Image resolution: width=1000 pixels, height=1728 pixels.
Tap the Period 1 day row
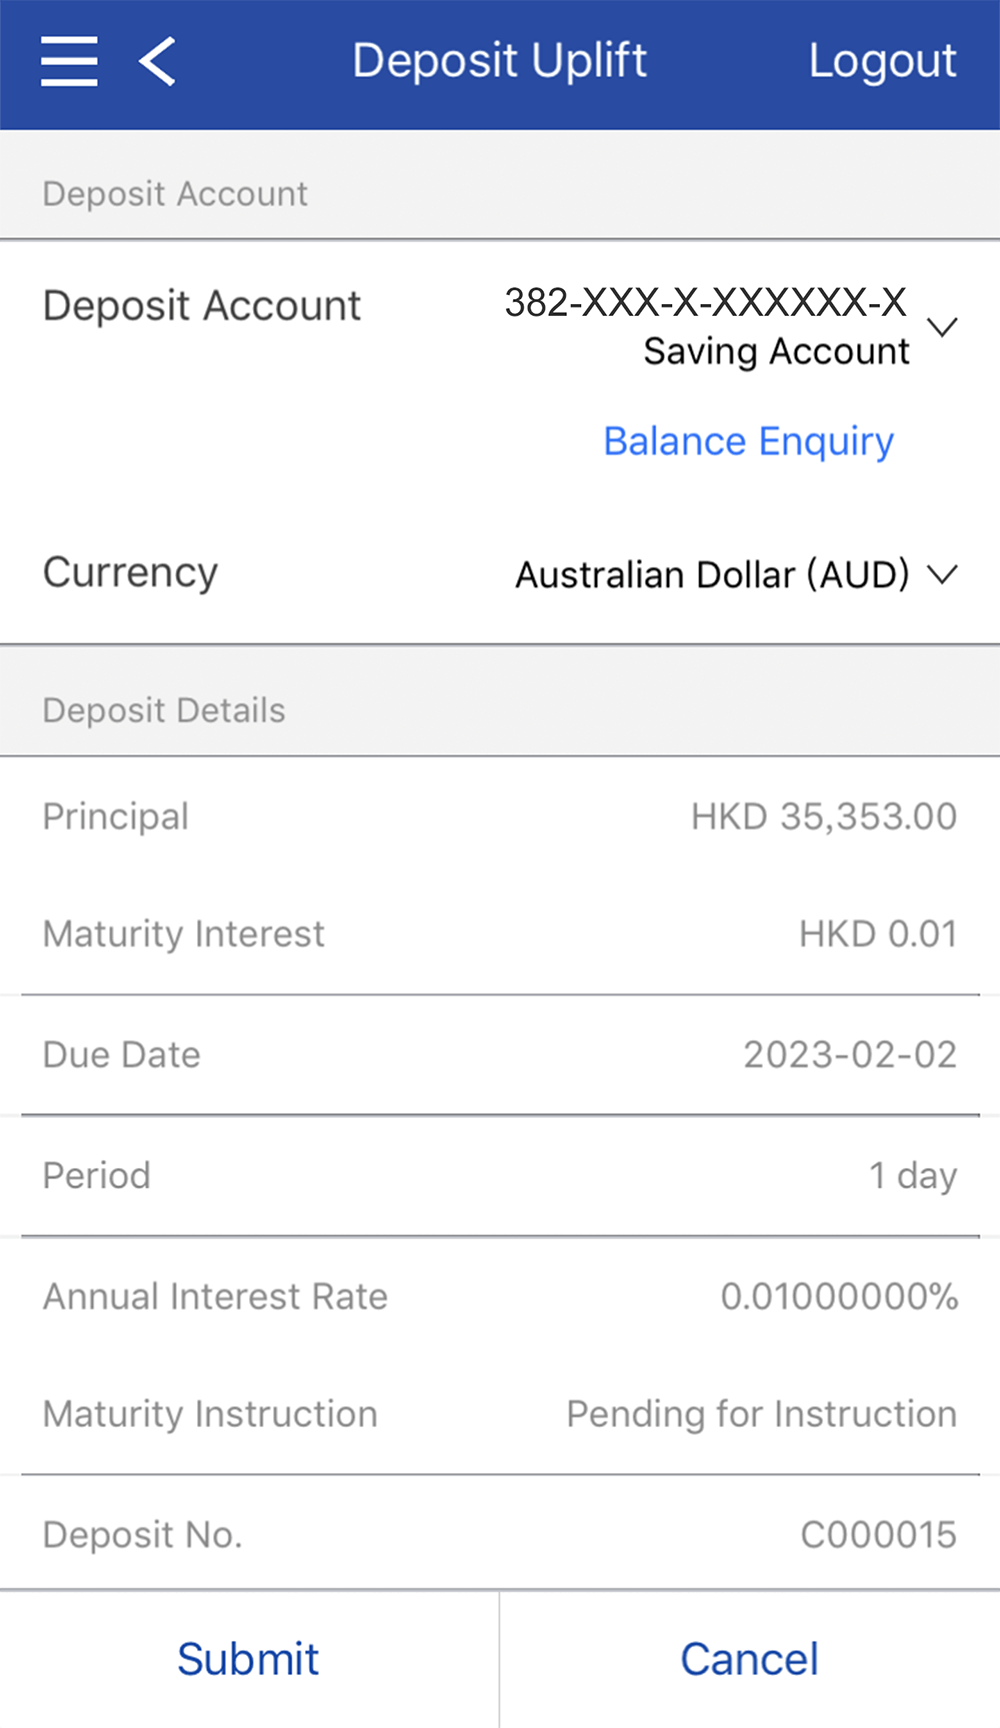500,1175
